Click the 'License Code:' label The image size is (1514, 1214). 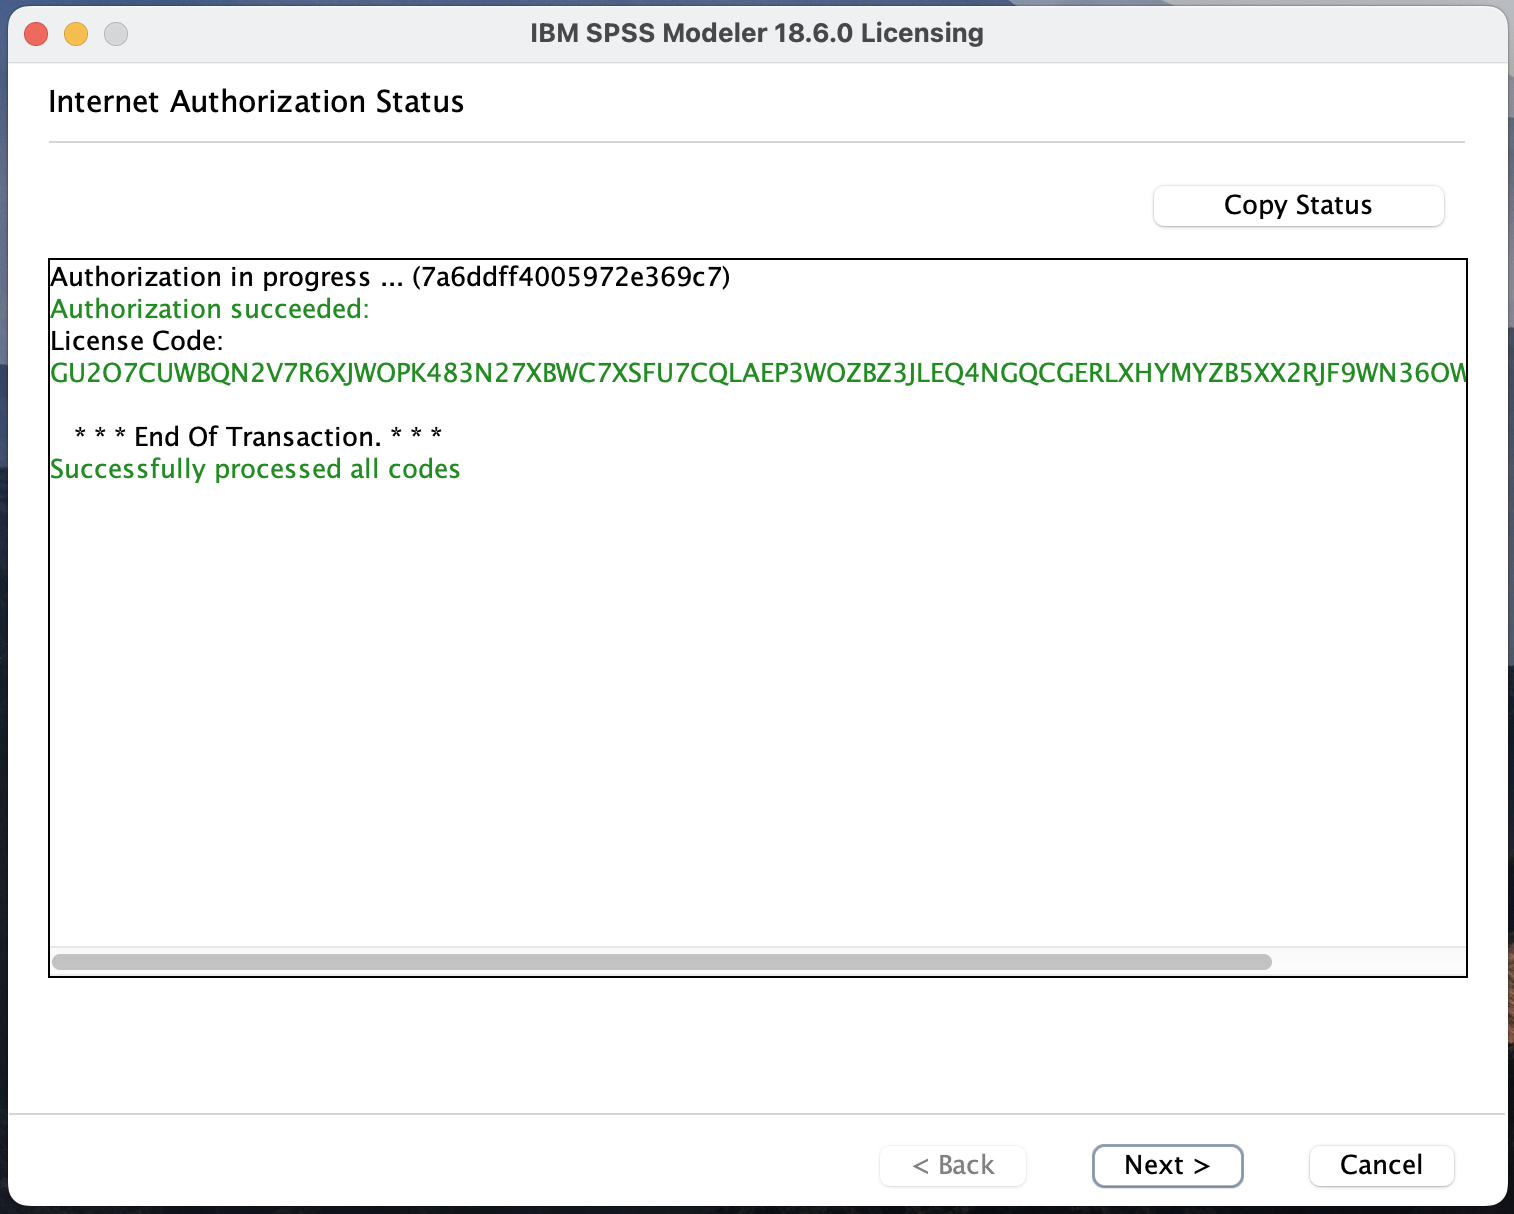pyautogui.click(x=137, y=341)
